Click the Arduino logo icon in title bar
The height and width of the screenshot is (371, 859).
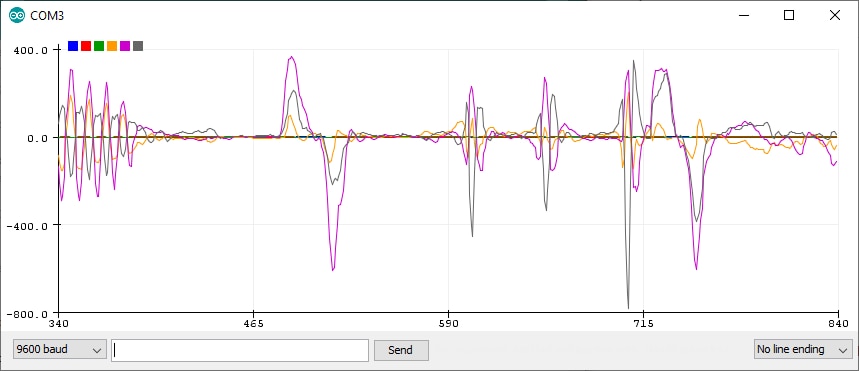click(17, 15)
